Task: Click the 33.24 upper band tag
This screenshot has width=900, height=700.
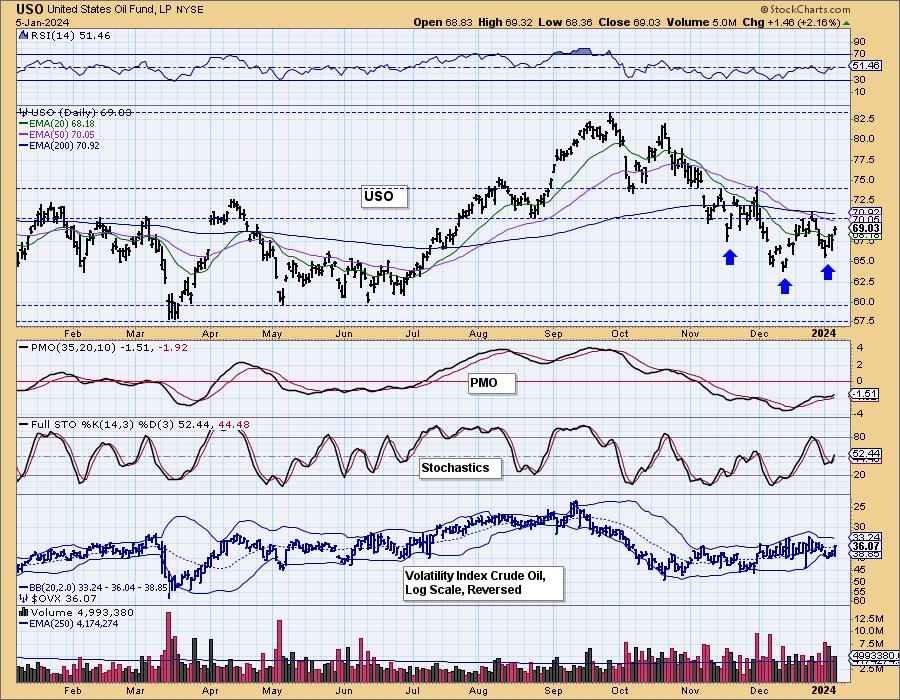Action: click(x=866, y=537)
